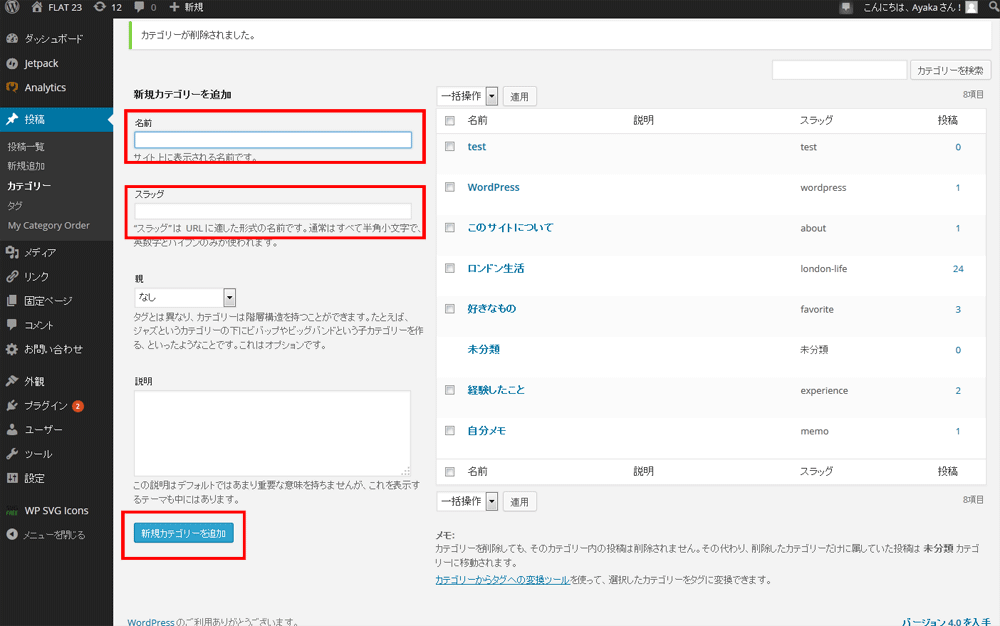
Task: Open the タグ submenu item
Action: [x=15, y=205]
